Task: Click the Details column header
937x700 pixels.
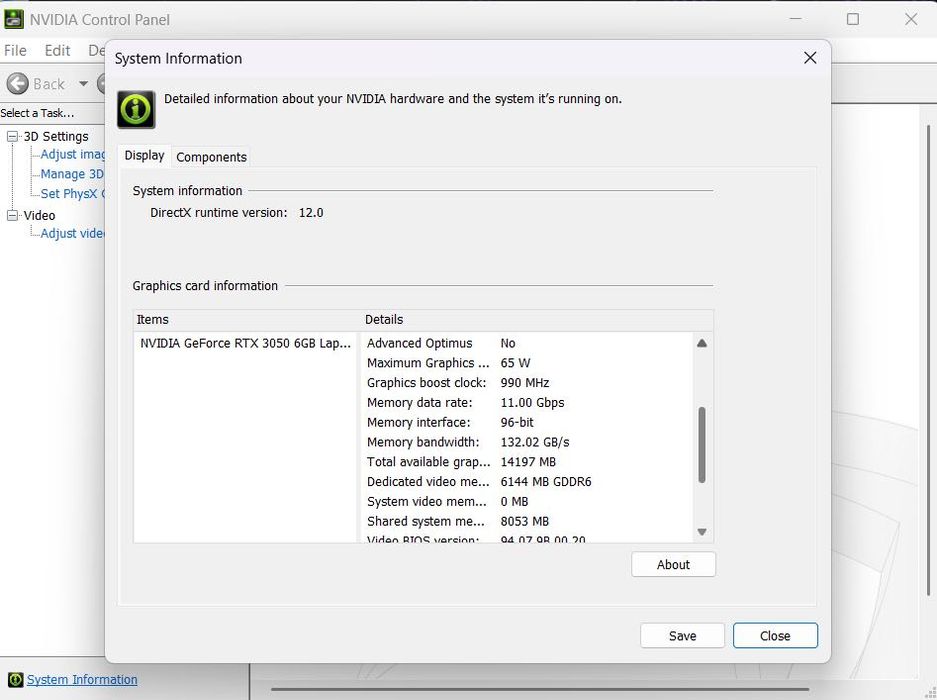Action: pyautogui.click(x=537, y=319)
